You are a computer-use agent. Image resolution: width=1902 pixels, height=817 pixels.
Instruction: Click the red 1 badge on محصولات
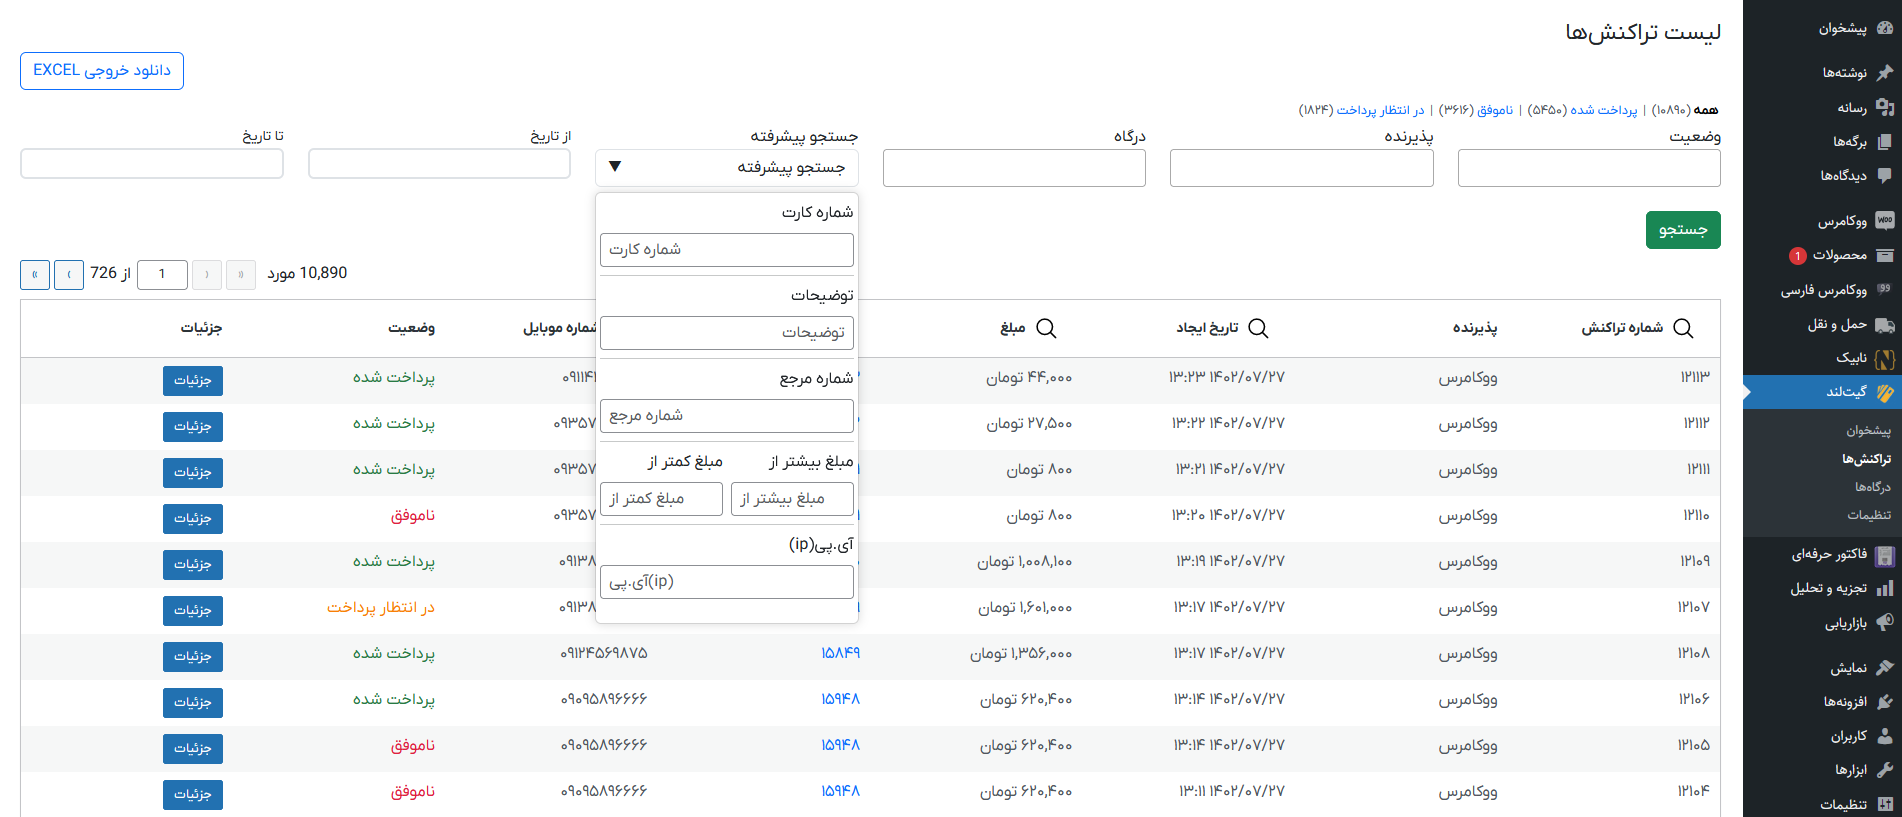(x=1797, y=256)
